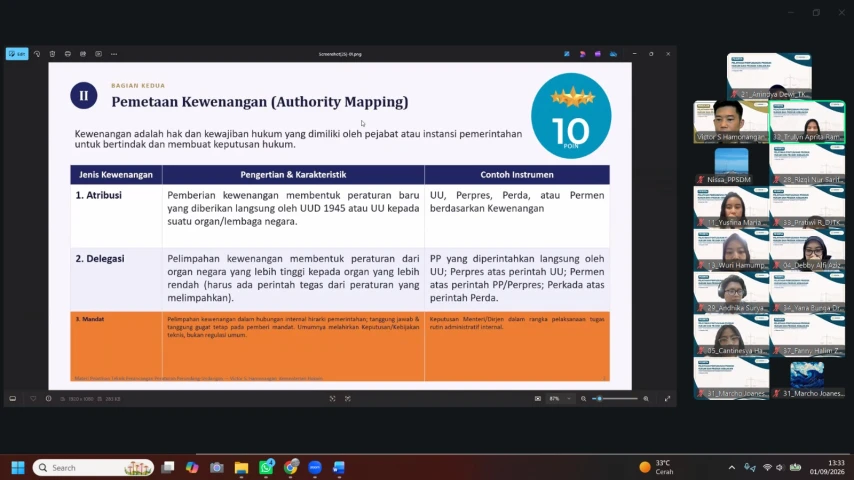854x480 pixels.
Task: Open File Explorer from the taskbar
Action: click(241, 467)
